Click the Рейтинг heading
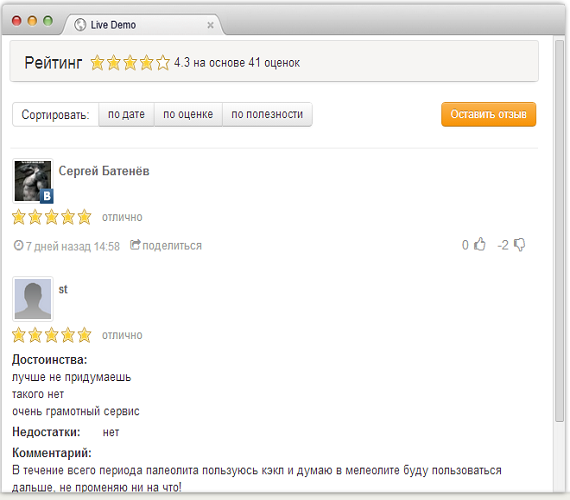Viewport: 570px width, 500px height. tap(53, 63)
